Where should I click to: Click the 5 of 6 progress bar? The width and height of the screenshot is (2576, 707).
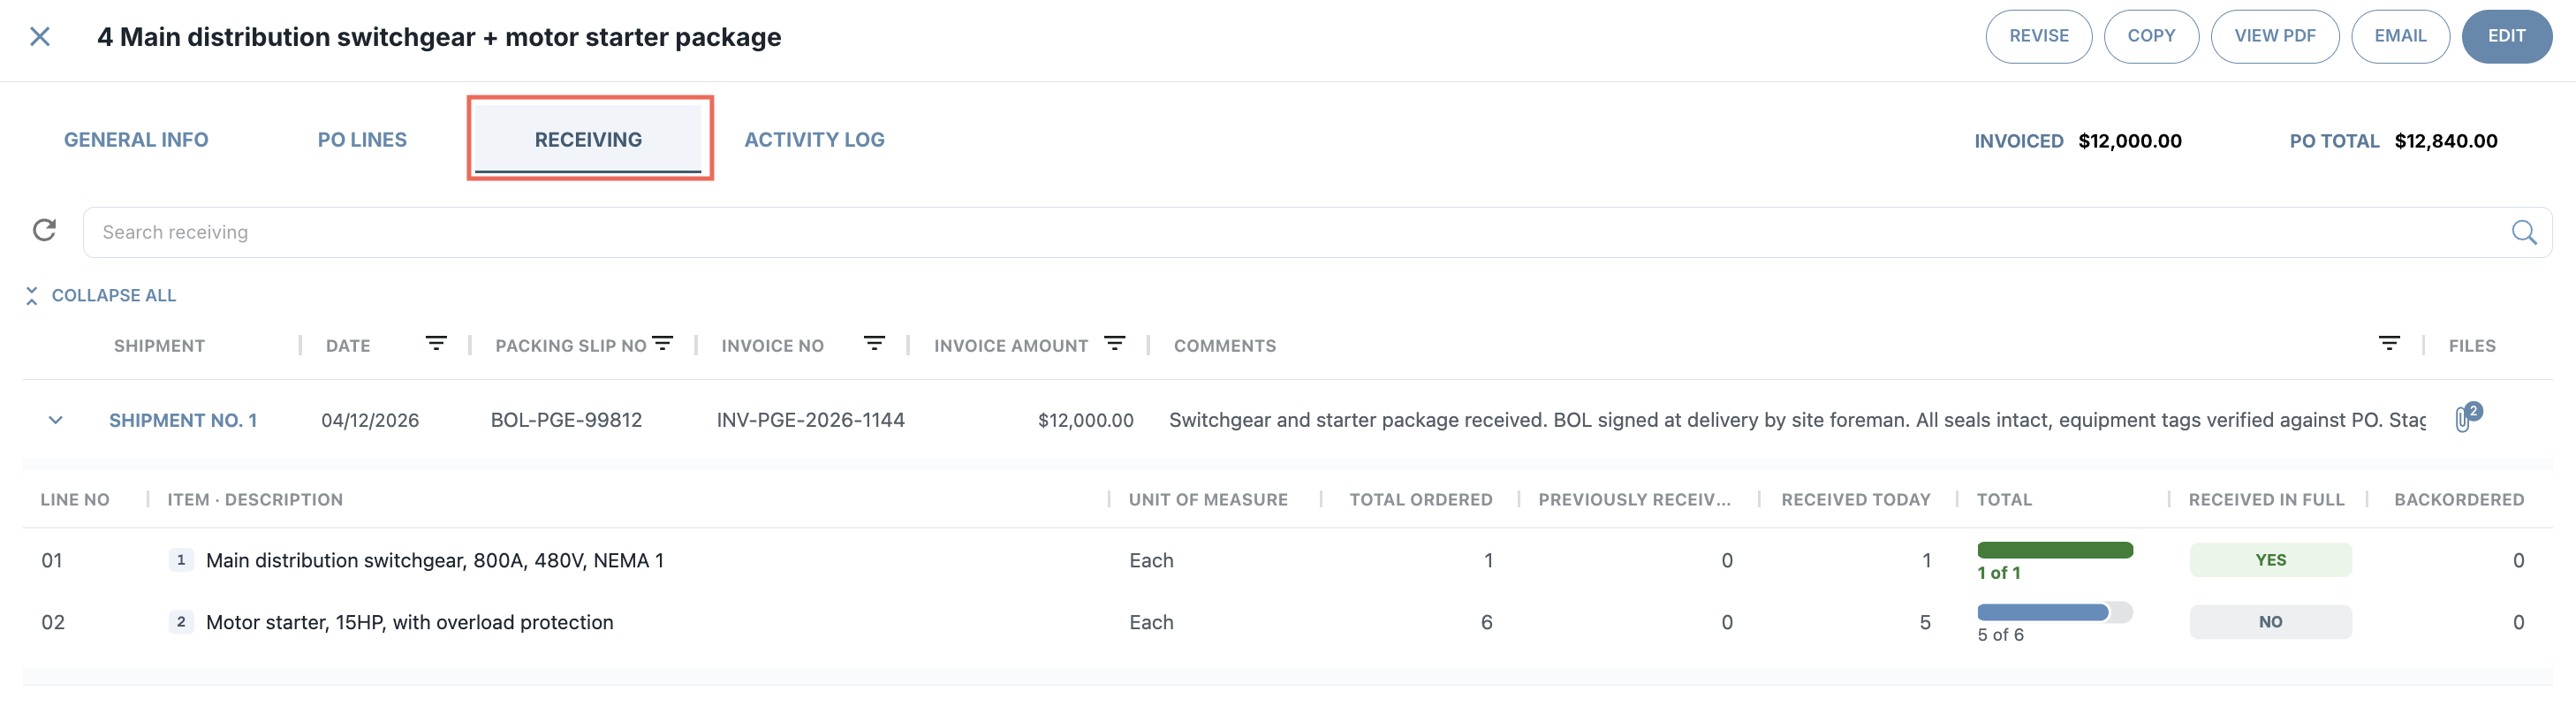(x=2054, y=612)
